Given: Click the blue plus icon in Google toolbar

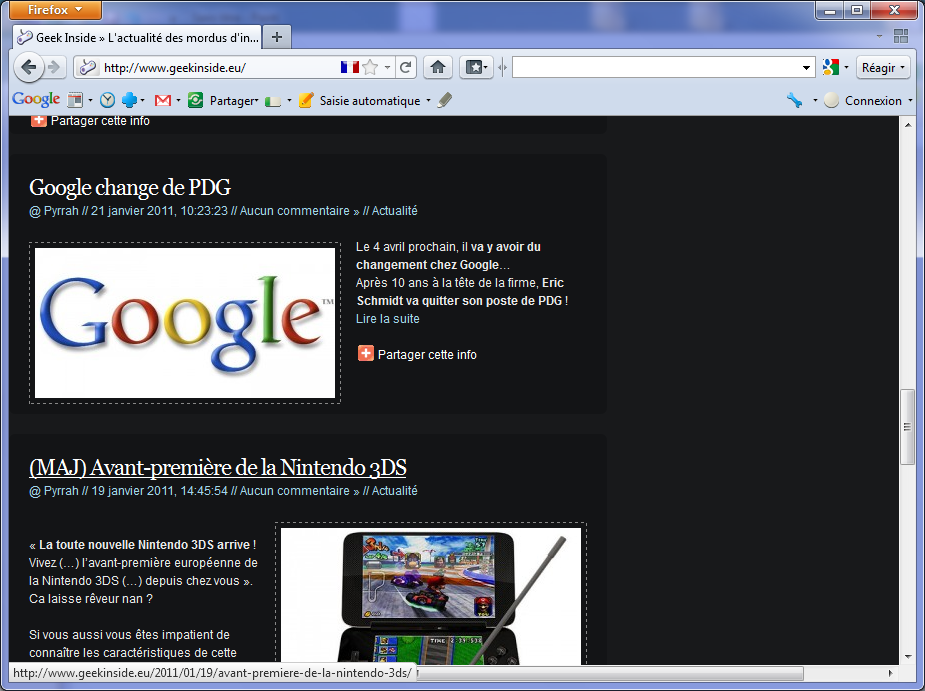Looking at the screenshot, I should (x=129, y=100).
